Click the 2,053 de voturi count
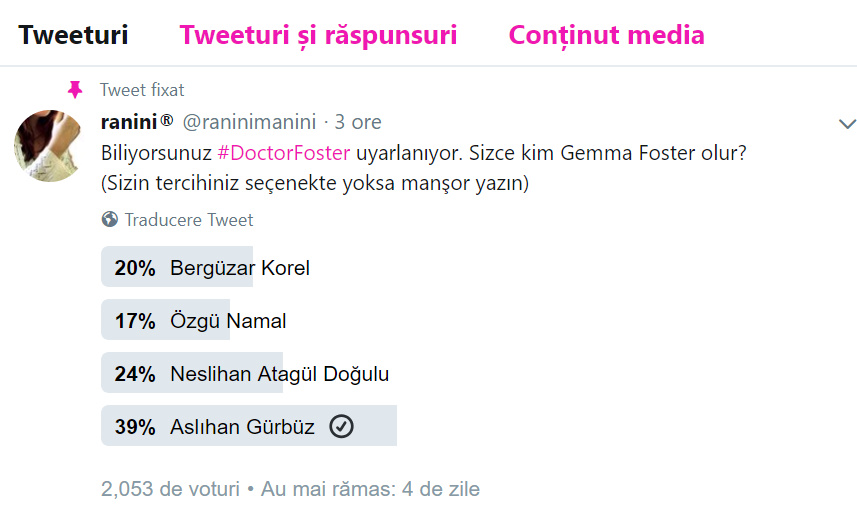This screenshot has width=857, height=518. coord(170,489)
